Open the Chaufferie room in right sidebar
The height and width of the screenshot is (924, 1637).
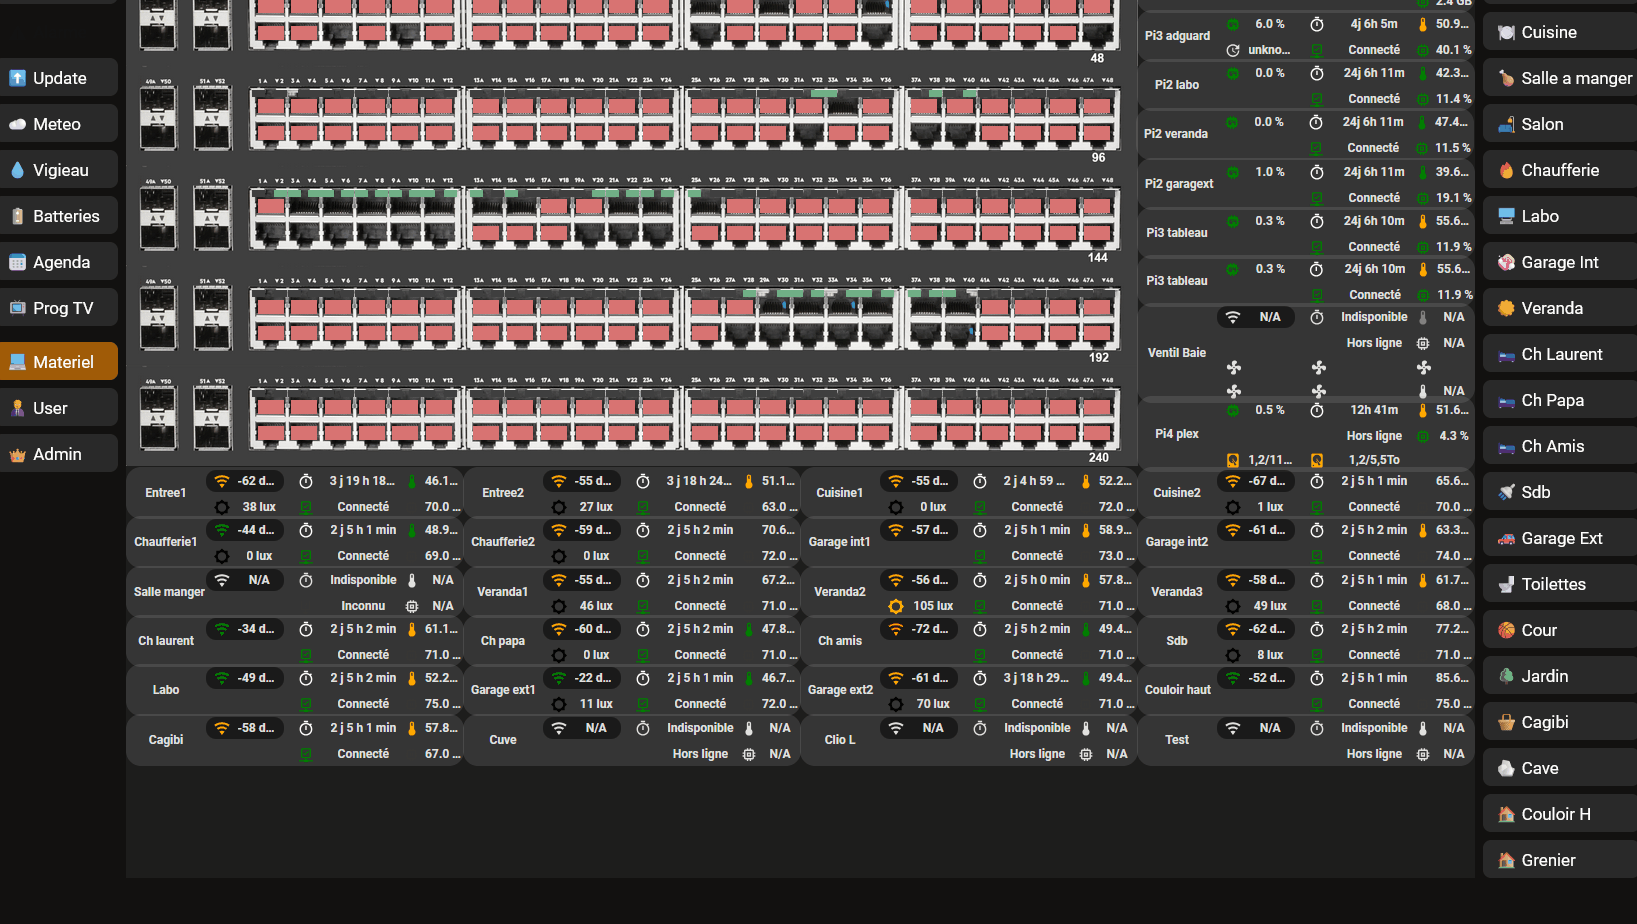pyautogui.click(x=1558, y=170)
